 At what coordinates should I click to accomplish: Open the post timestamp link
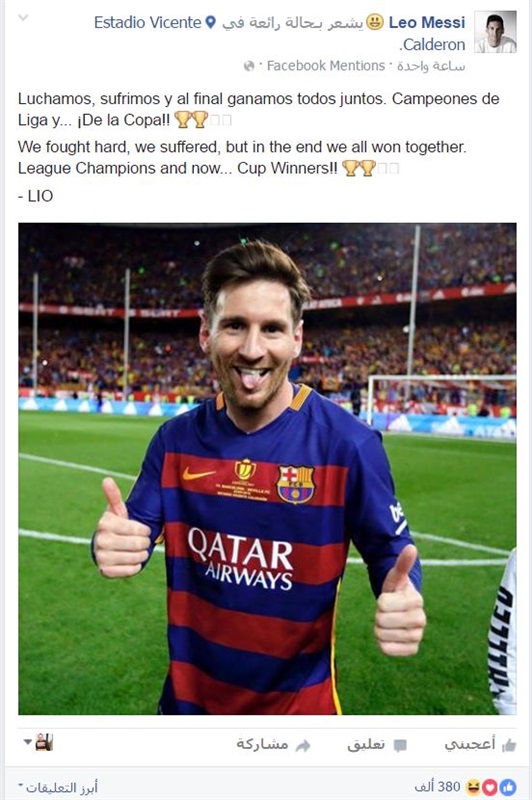click(x=431, y=66)
